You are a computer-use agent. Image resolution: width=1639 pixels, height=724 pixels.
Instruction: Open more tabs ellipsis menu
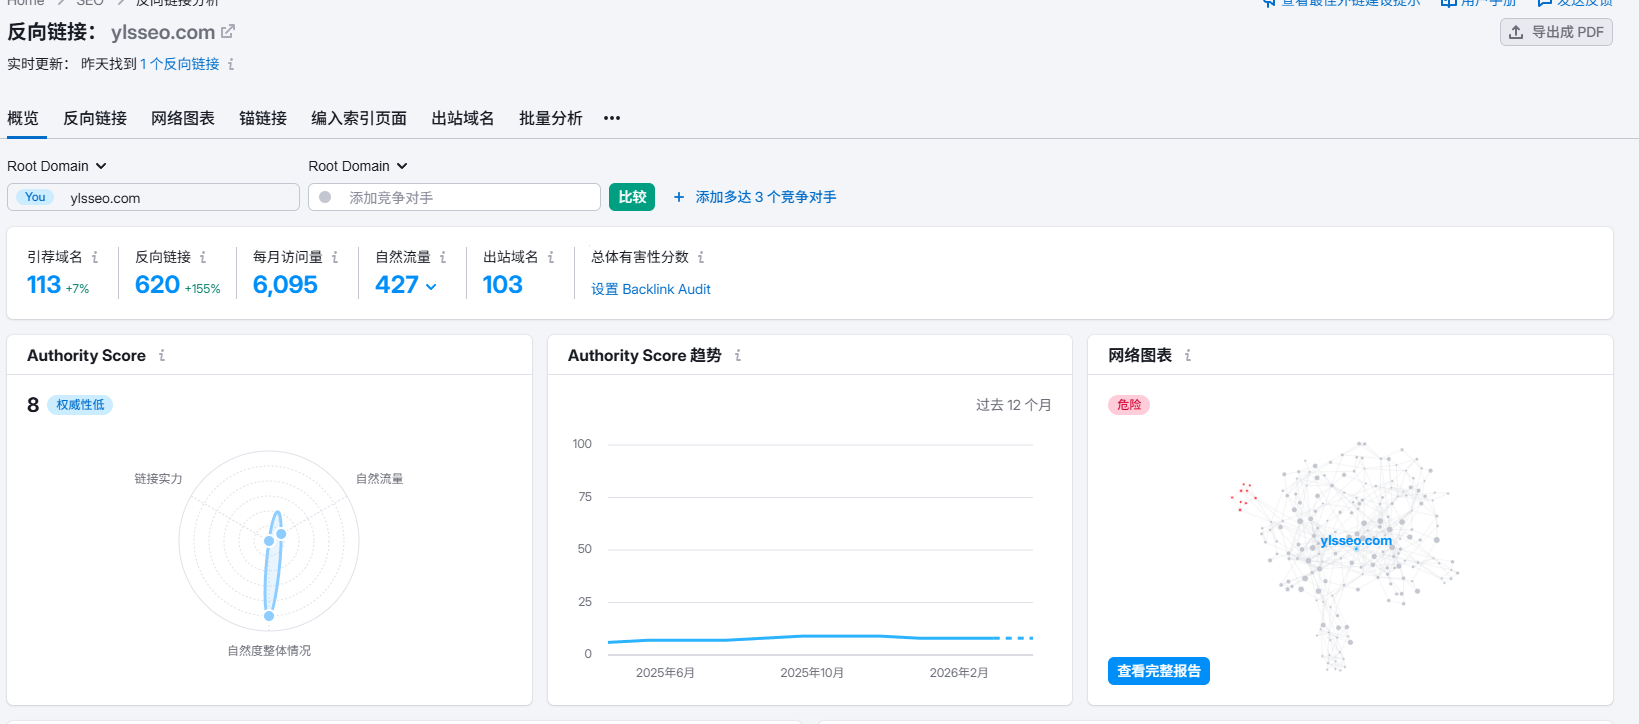[612, 118]
